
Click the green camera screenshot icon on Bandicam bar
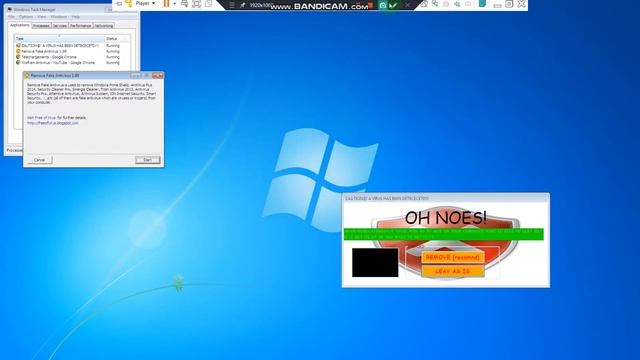(382, 5)
